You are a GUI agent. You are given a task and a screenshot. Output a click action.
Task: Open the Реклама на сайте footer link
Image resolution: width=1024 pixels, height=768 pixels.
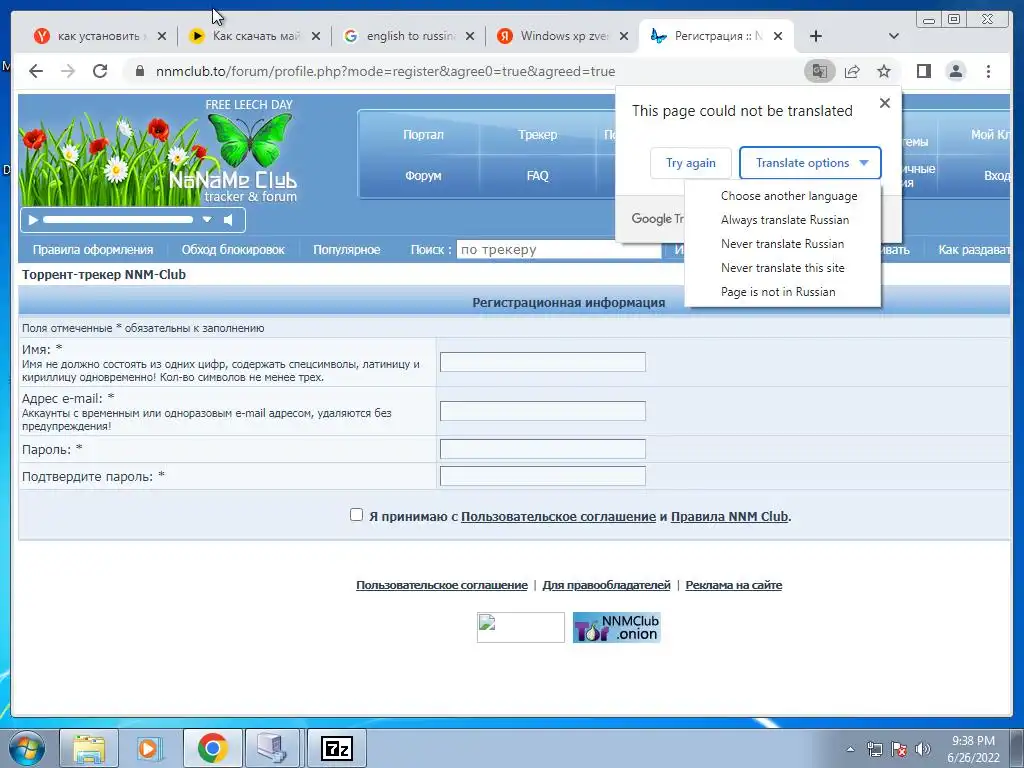733,585
